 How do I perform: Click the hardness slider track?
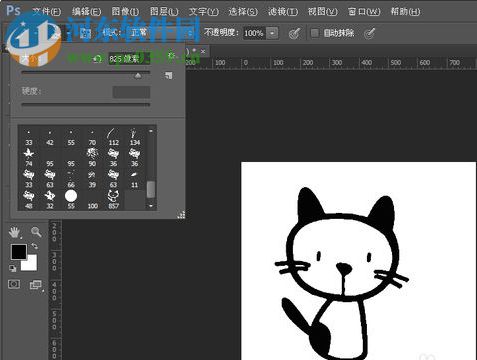(x=86, y=104)
